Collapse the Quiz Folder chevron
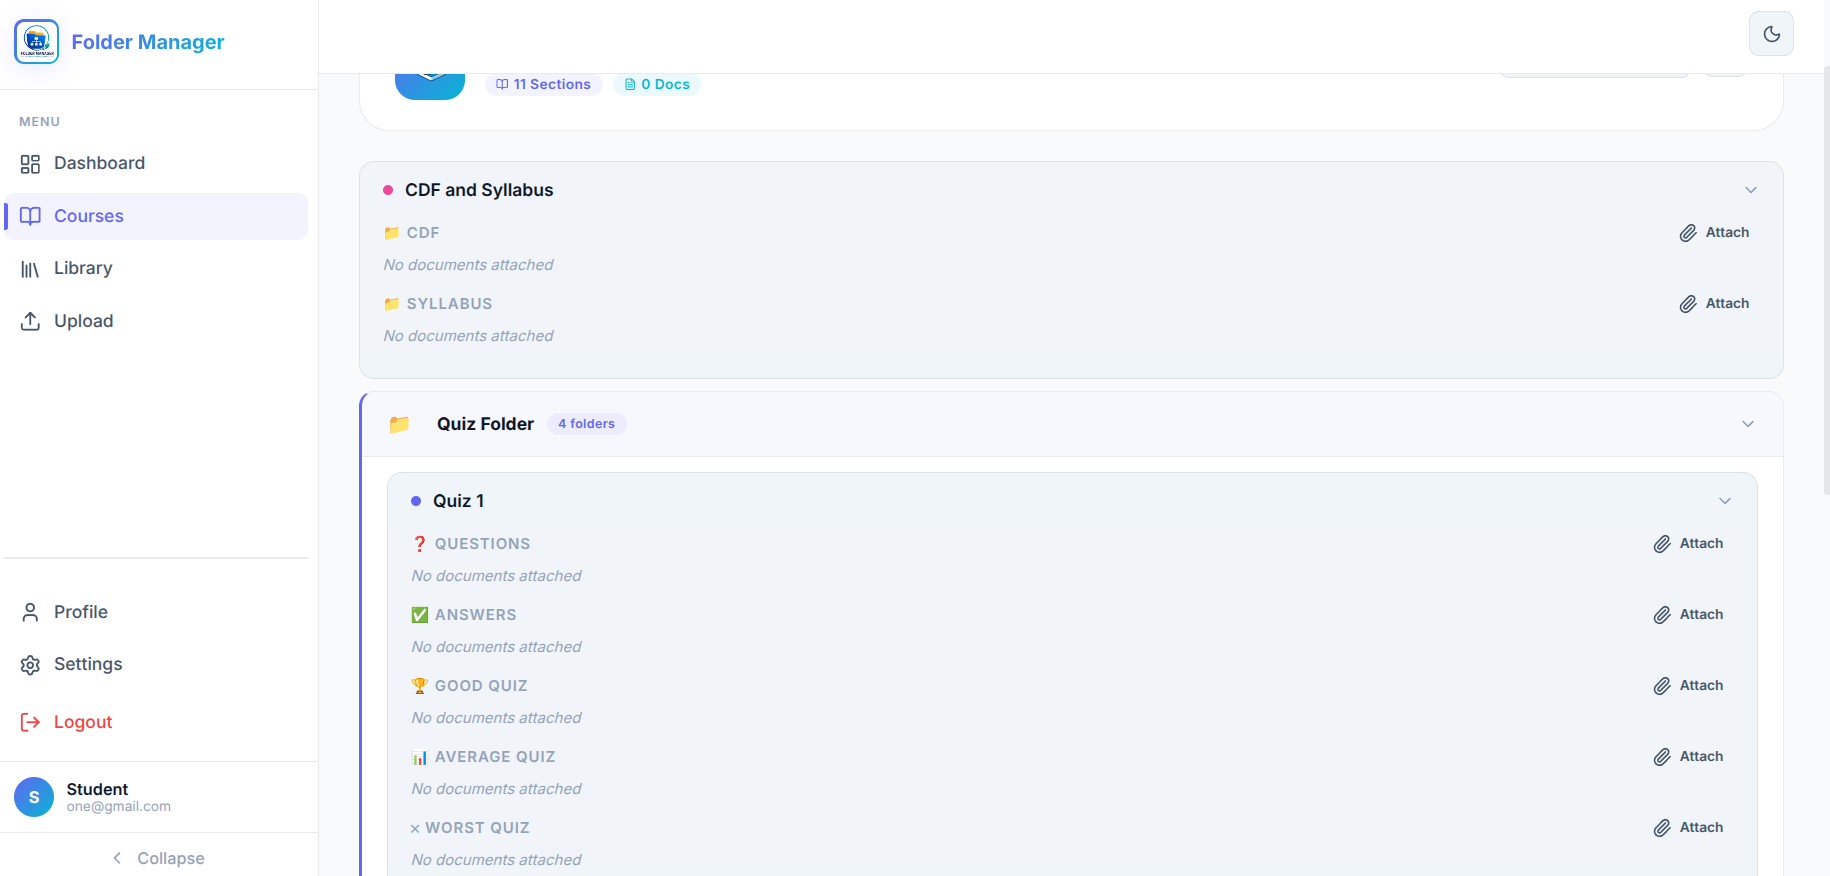This screenshot has height=876, width=1830. point(1748,424)
